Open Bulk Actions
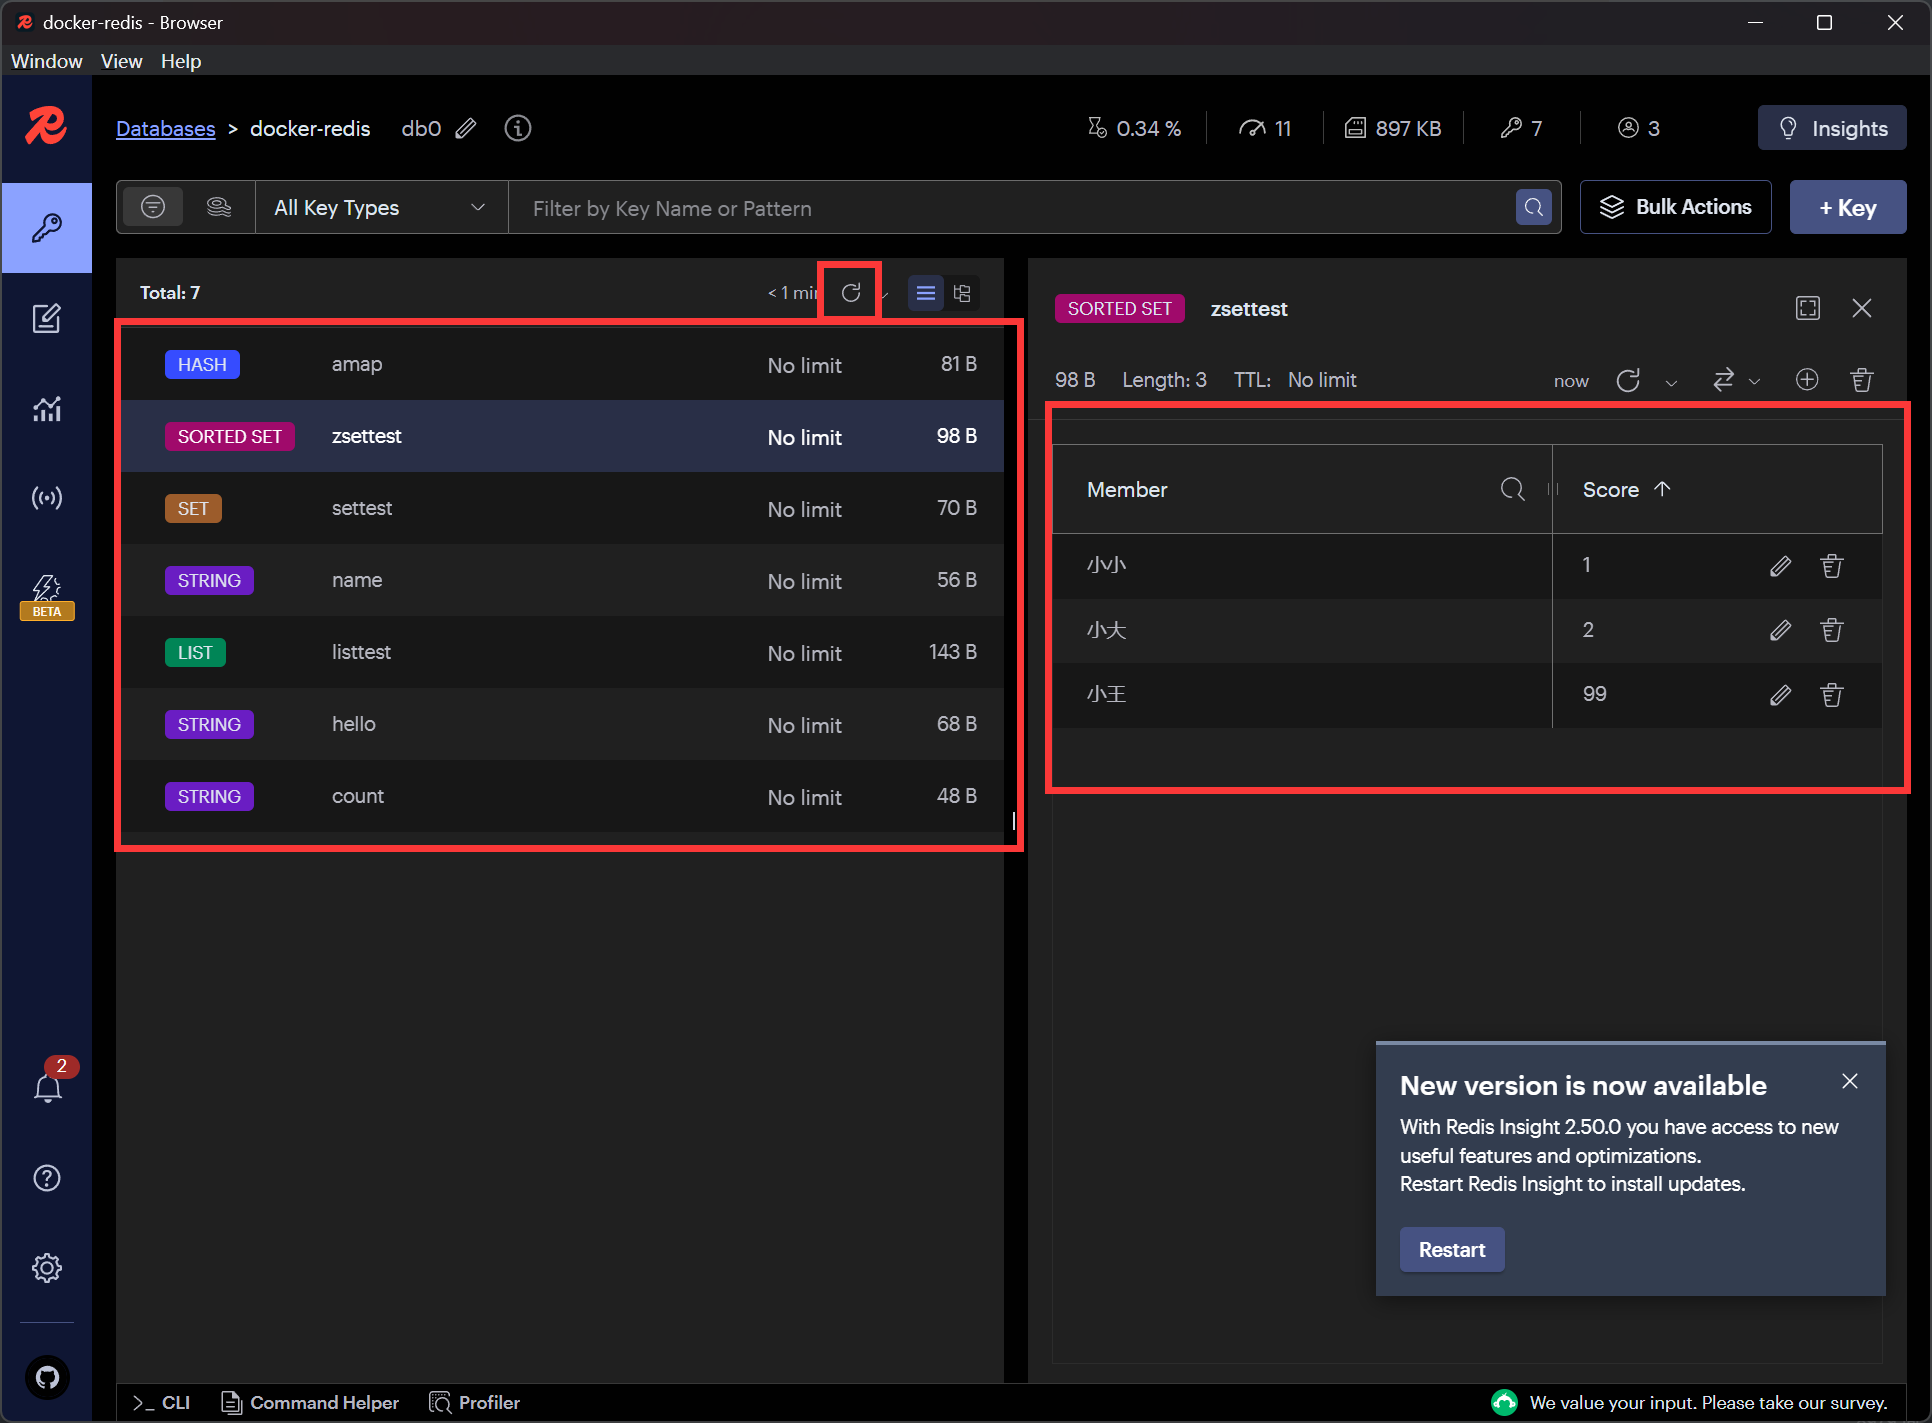Viewport: 1932px width, 1423px height. [1676, 207]
